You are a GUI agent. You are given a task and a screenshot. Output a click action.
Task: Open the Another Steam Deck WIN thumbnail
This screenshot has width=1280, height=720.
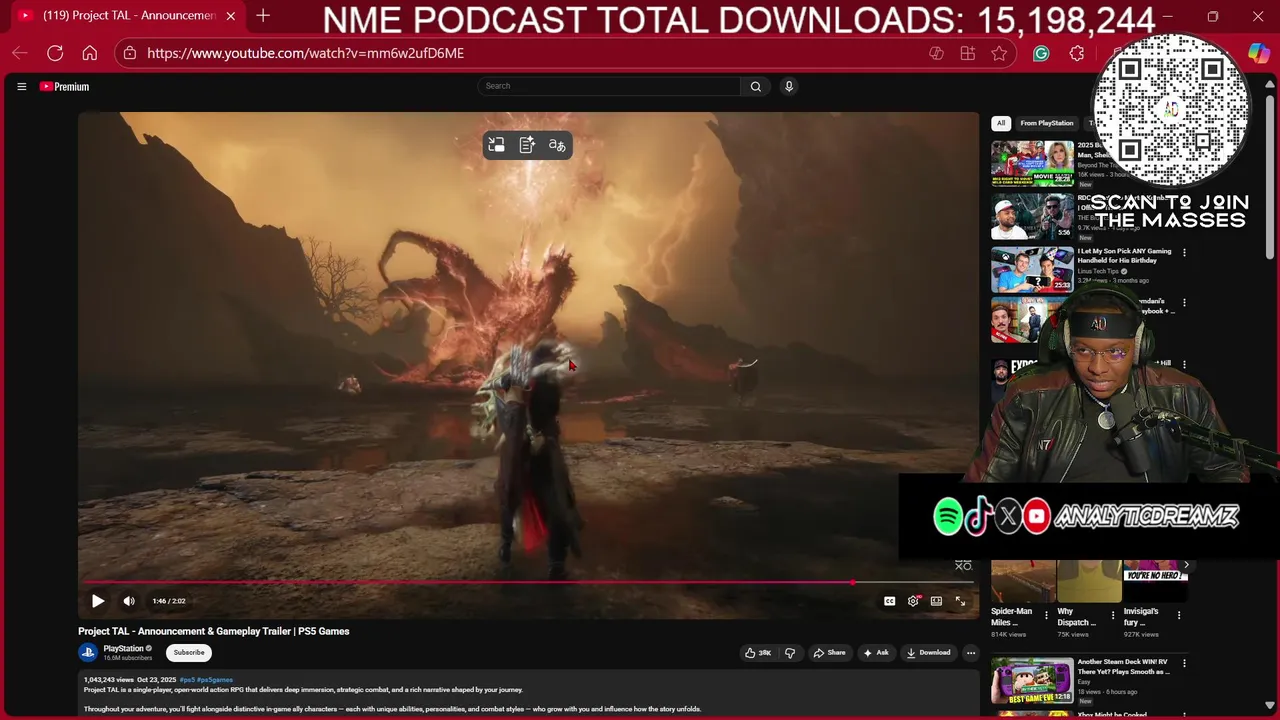pos(1032,680)
